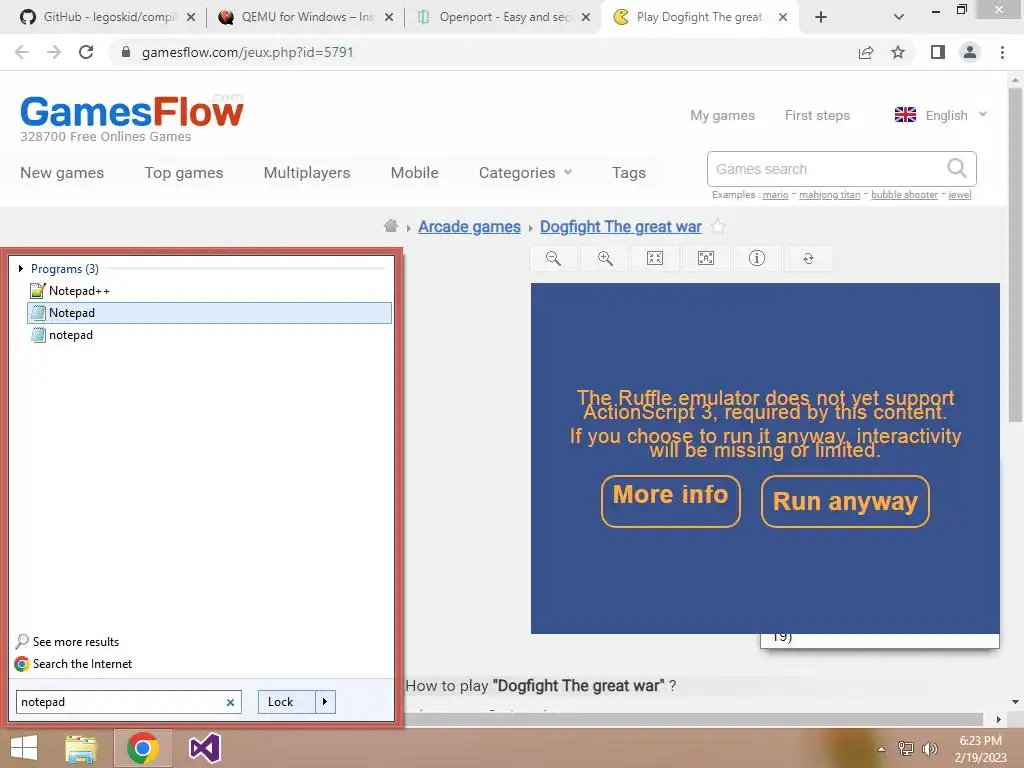Viewport: 1024px width, 768px height.
Task: Click the browser forward arrow
Action: (54, 52)
